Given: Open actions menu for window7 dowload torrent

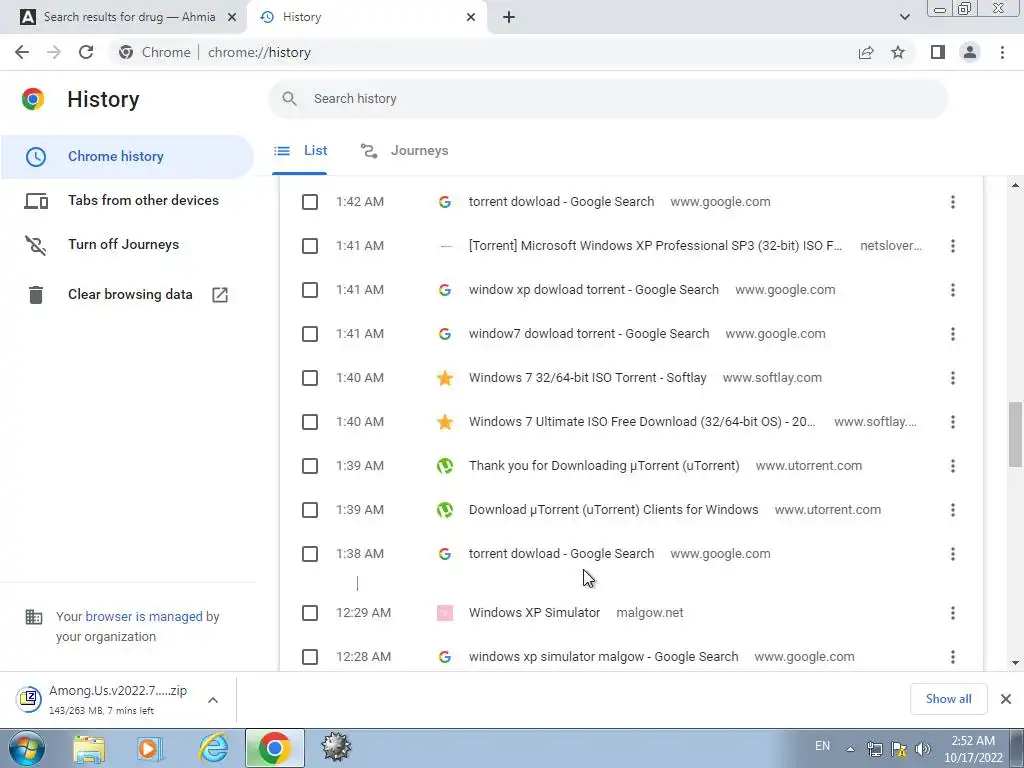Looking at the screenshot, I should [x=953, y=334].
